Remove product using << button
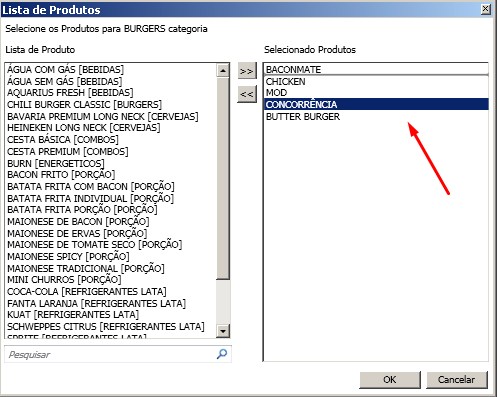 [247, 94]
